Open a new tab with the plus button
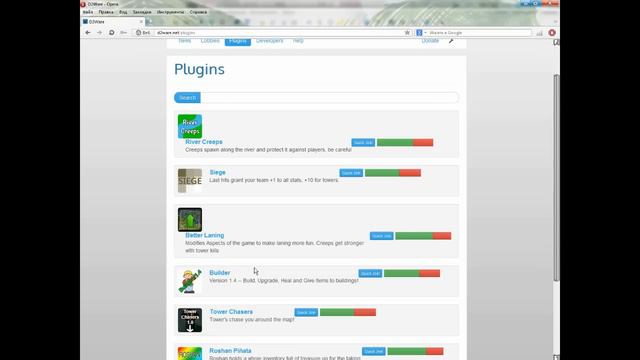This screenshot has width=640, height=360. coord(149,22)
